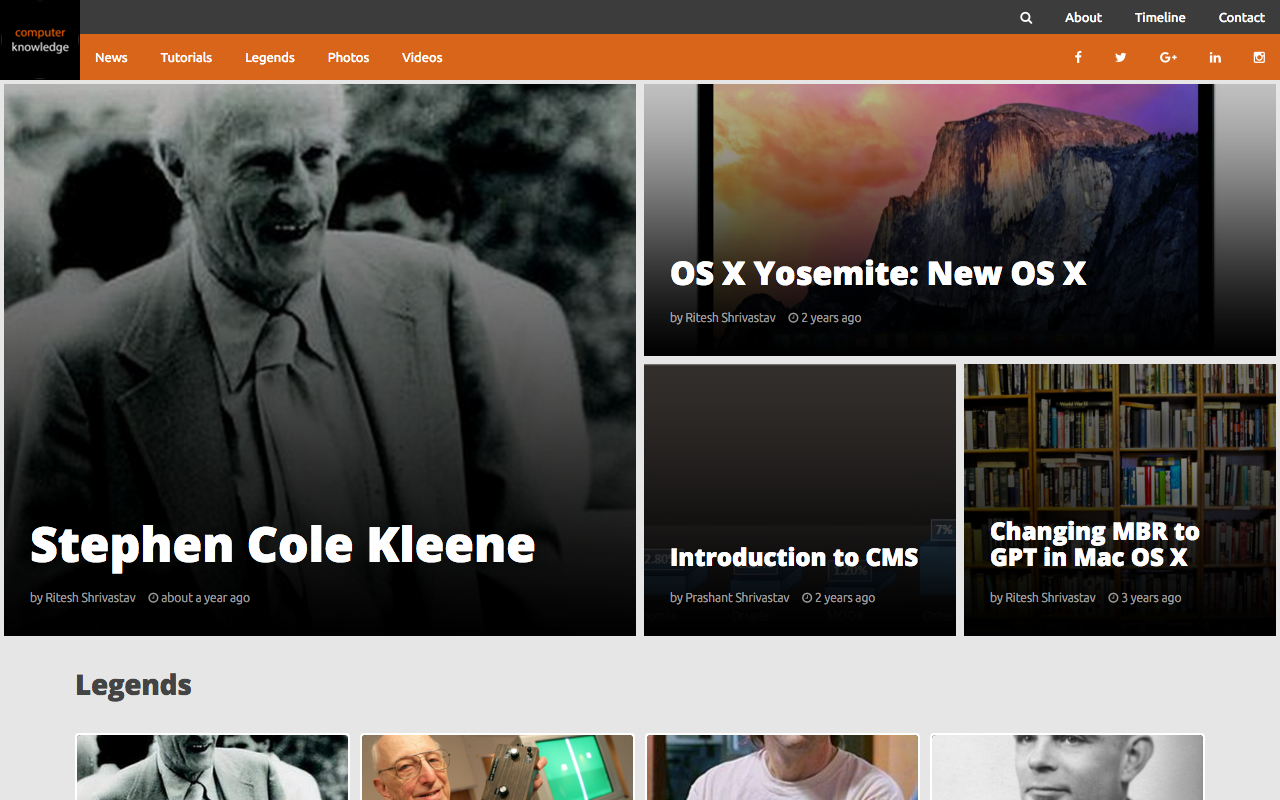Open the Introduction to CMS article
Screen dimensions: 1280x800
tap(794, 557)
